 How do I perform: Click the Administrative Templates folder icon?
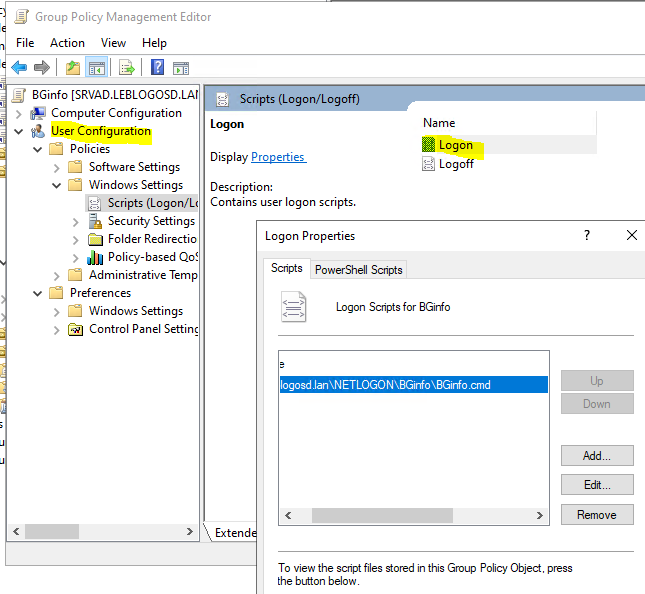(75, 274)
